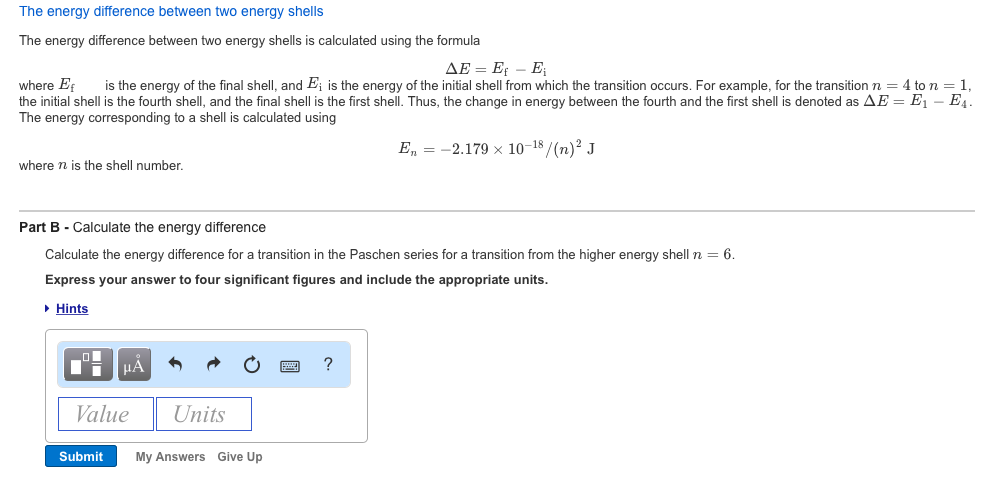Submit the answer

81,456
